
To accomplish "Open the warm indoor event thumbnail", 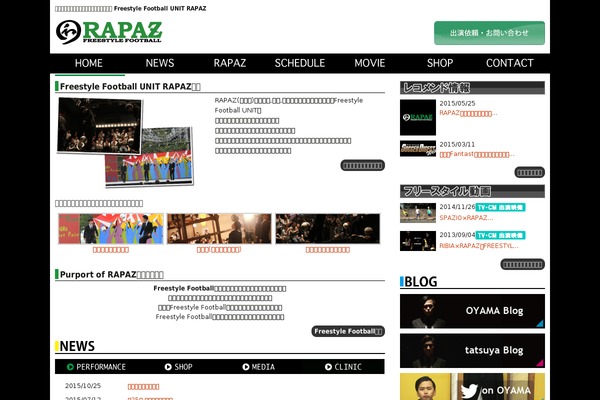I will (219, 229).
